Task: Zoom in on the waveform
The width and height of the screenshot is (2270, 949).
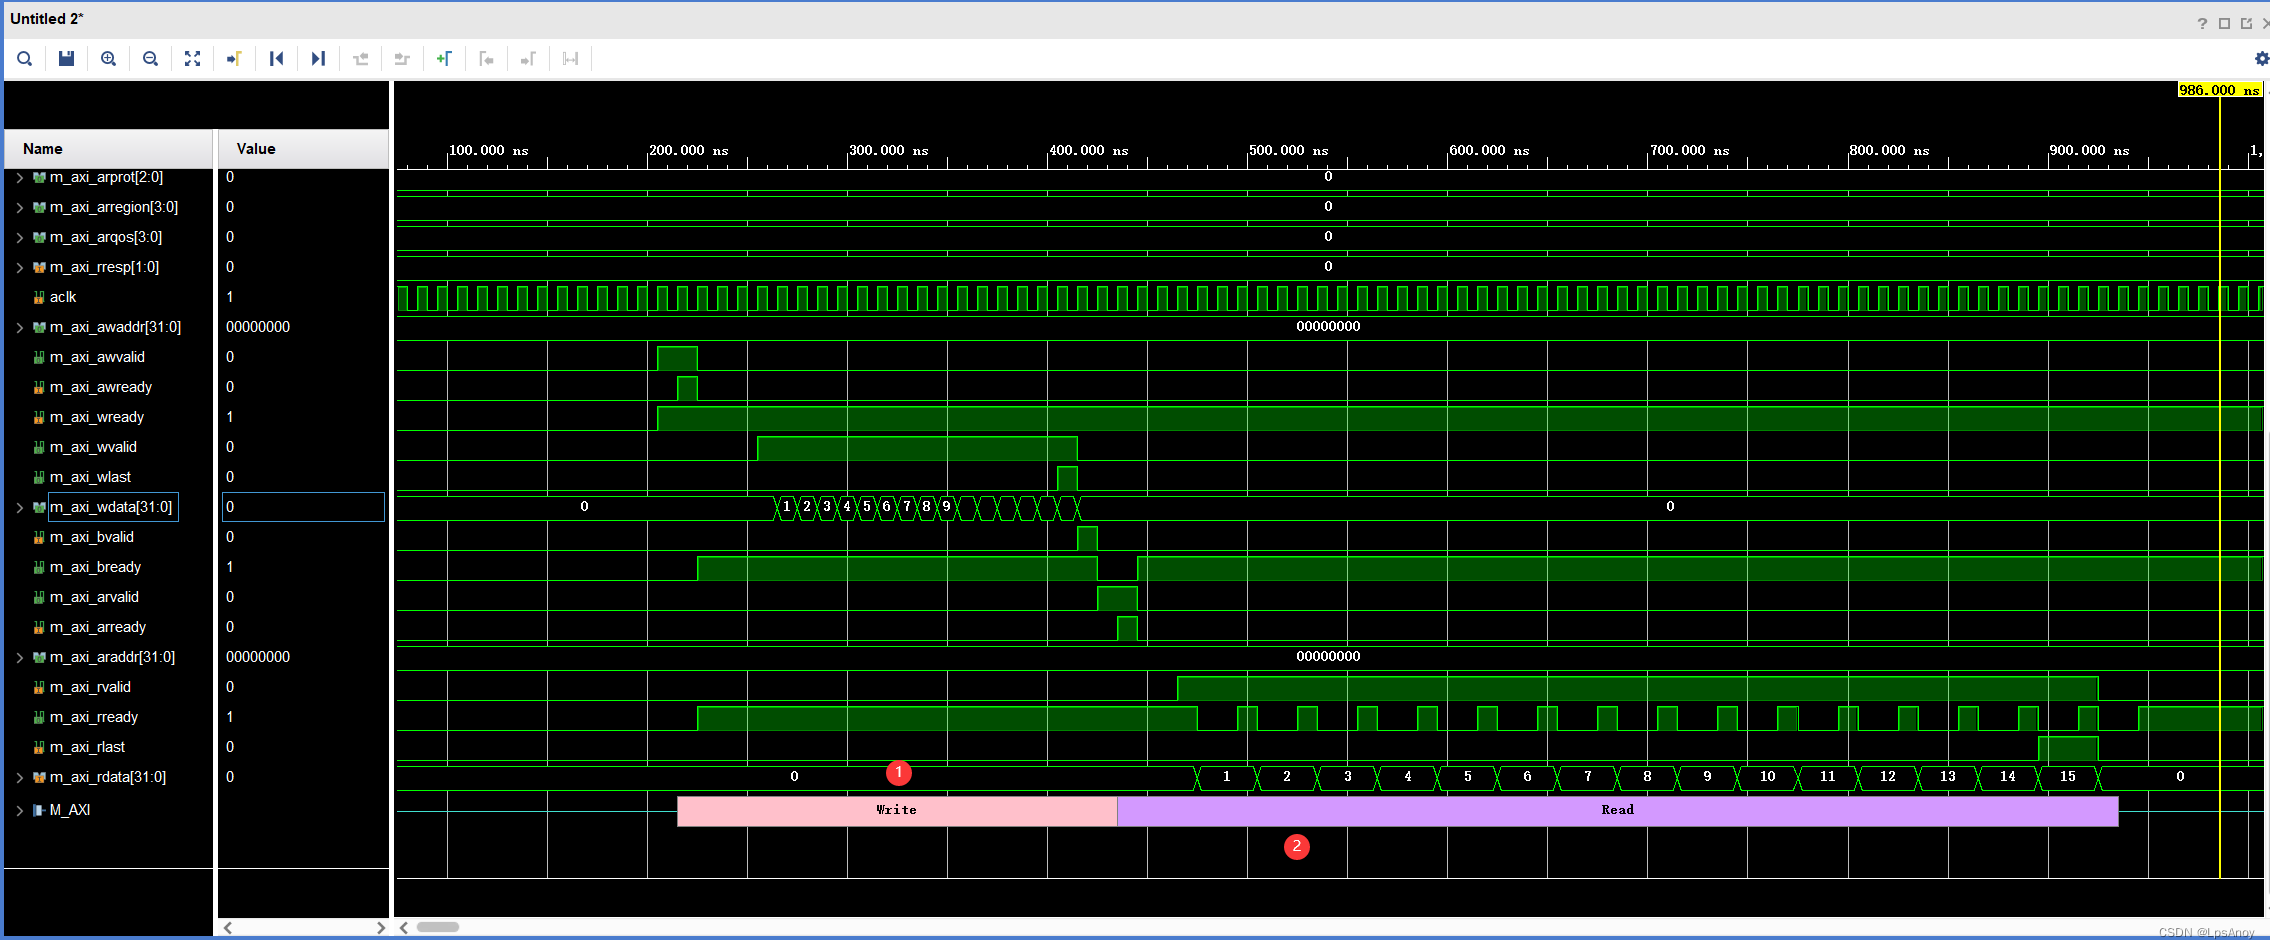Action: pos(109,58)
